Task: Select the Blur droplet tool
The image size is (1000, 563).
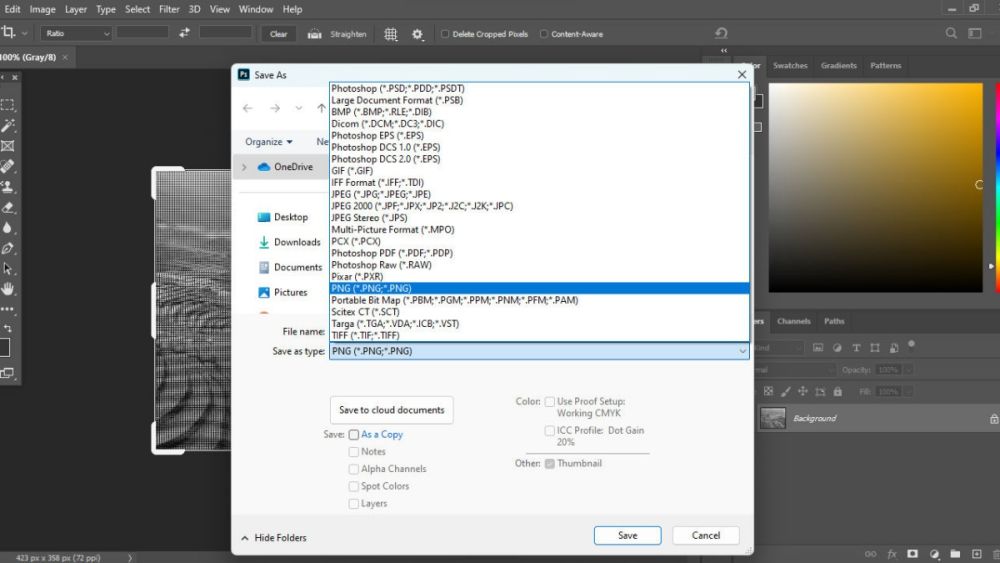Action: click(x=8, y=228)
